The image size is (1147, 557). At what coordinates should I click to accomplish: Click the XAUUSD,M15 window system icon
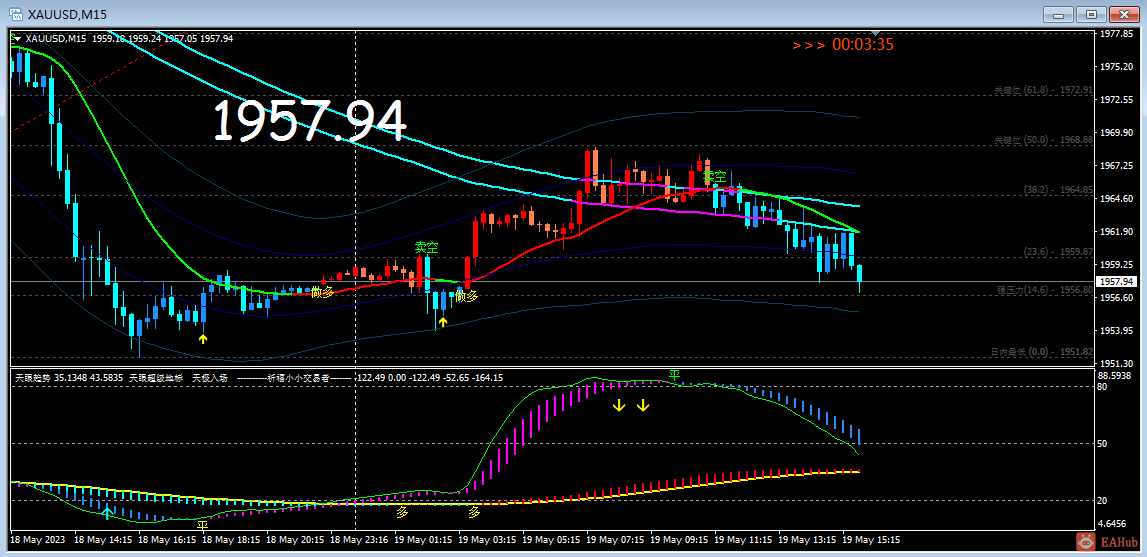tap(14, 13)
